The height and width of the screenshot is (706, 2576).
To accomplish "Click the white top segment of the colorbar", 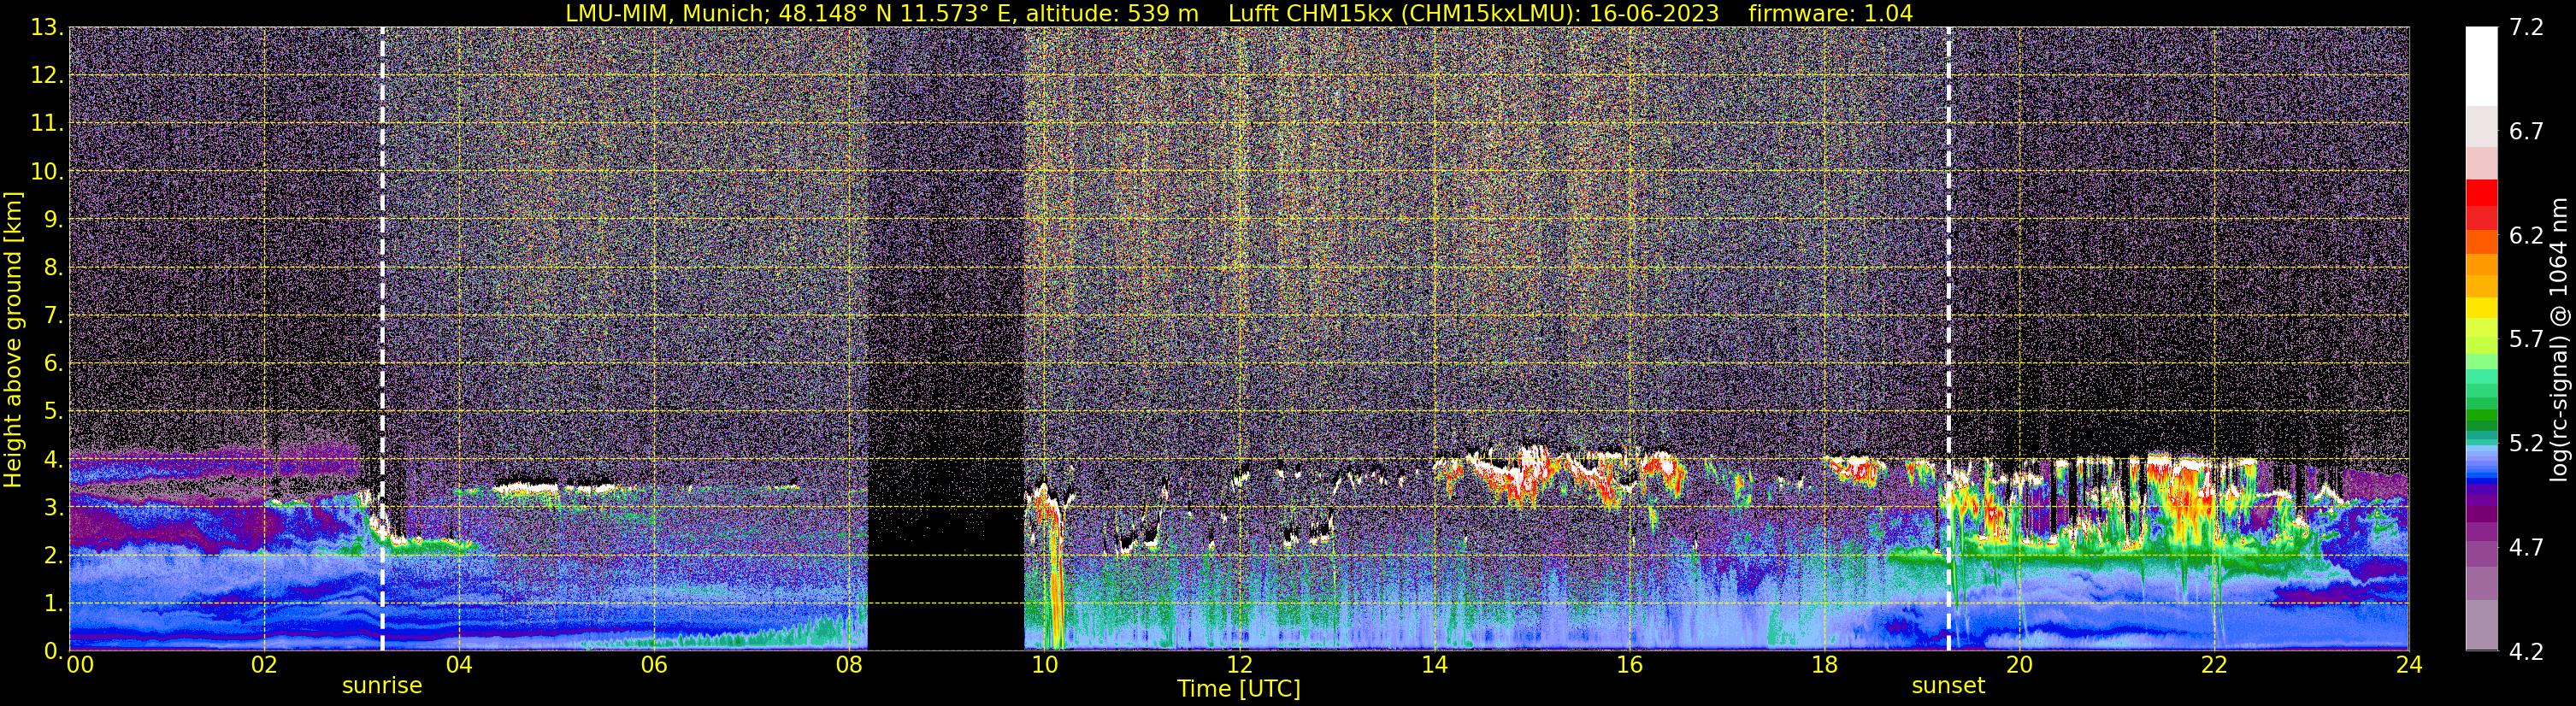I will click(2481, 66).
